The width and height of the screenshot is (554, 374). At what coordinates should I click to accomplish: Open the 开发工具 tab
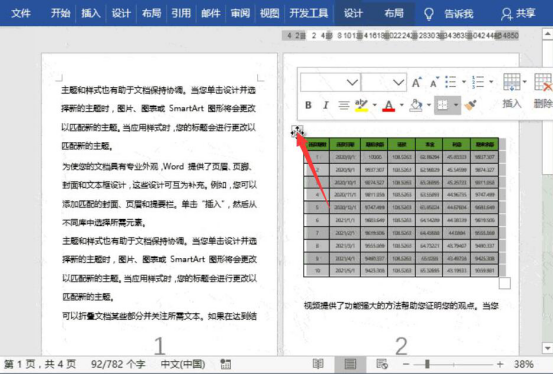(x=309, y=13)
